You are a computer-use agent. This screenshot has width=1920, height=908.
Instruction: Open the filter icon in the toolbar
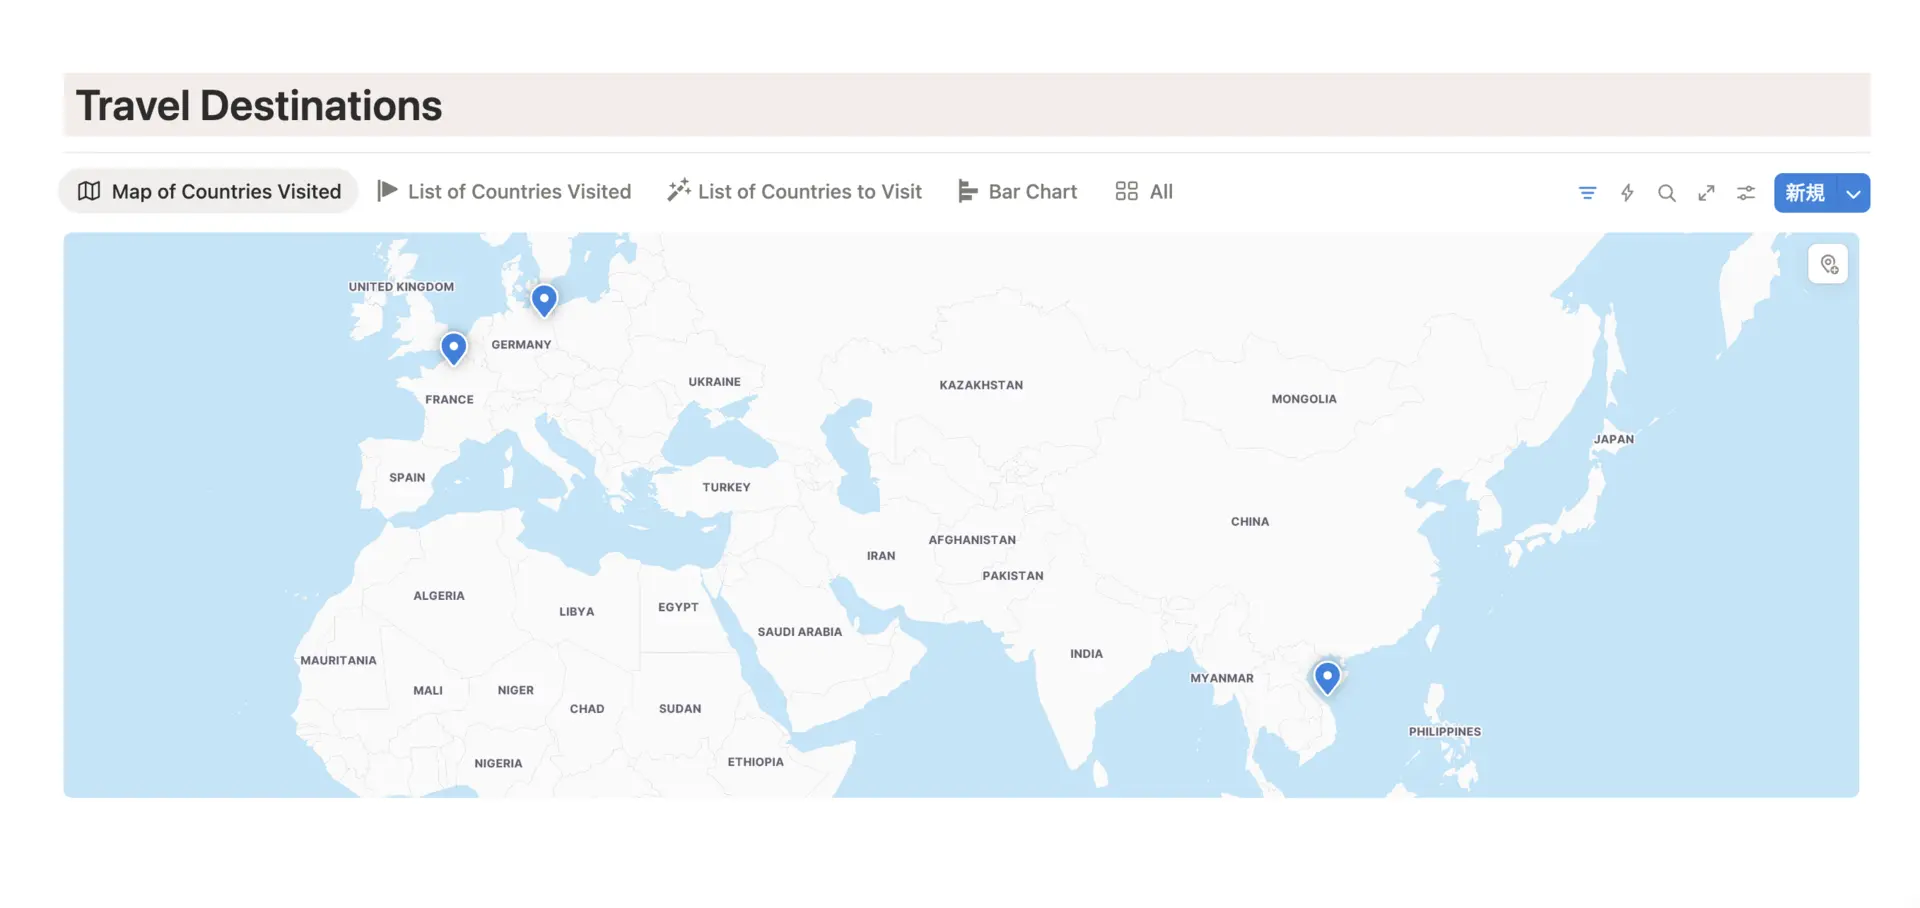coord(1587,193)
